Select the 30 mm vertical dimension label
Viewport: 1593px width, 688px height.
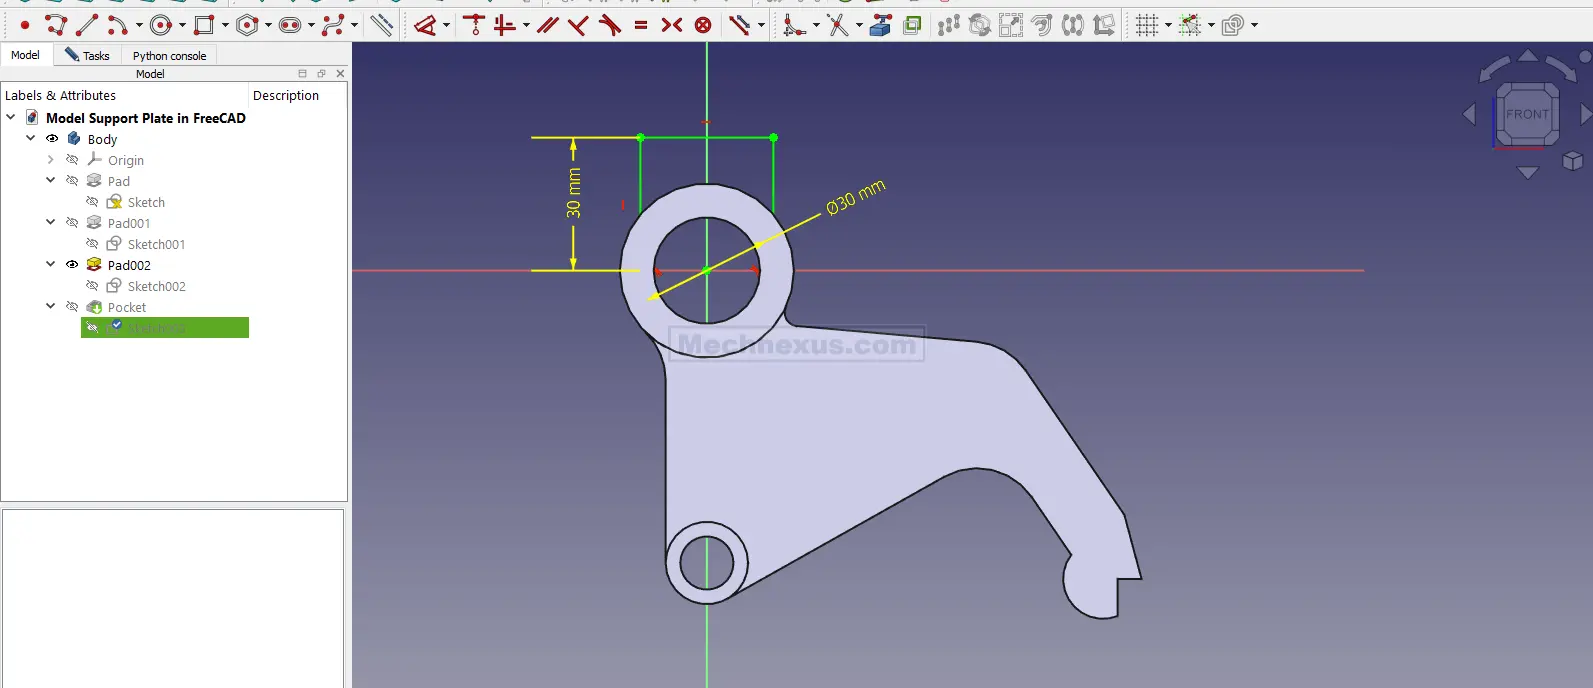point(574,193)
